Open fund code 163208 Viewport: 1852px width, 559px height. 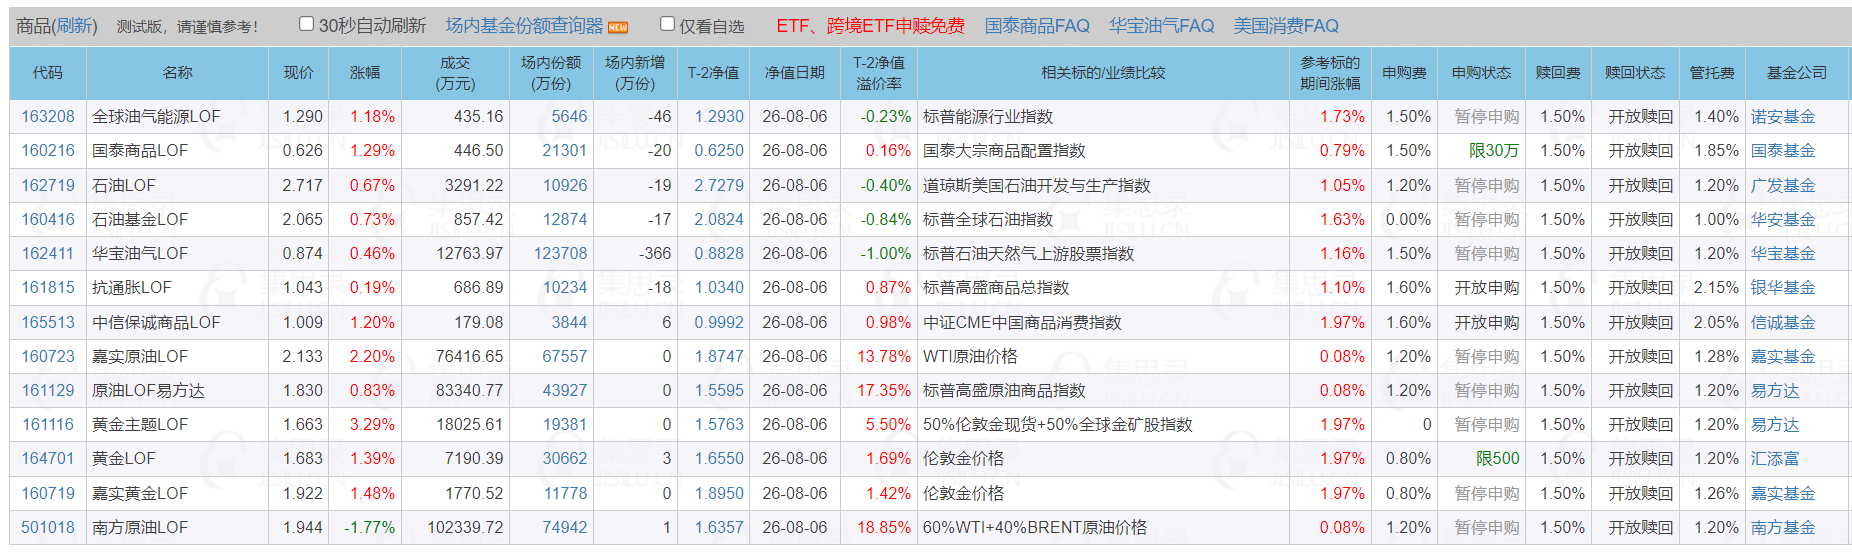click(x=48, y=116)
